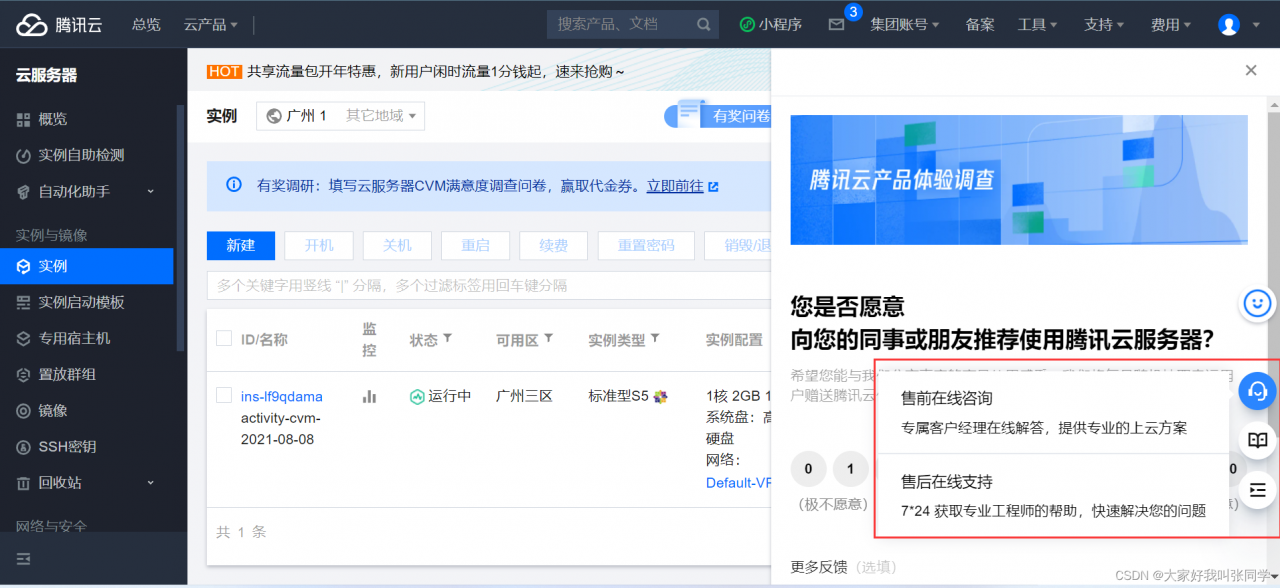Click the smiley feedback floating icon
This screenshot has width=1280, height=588.
coord(1258,302)
